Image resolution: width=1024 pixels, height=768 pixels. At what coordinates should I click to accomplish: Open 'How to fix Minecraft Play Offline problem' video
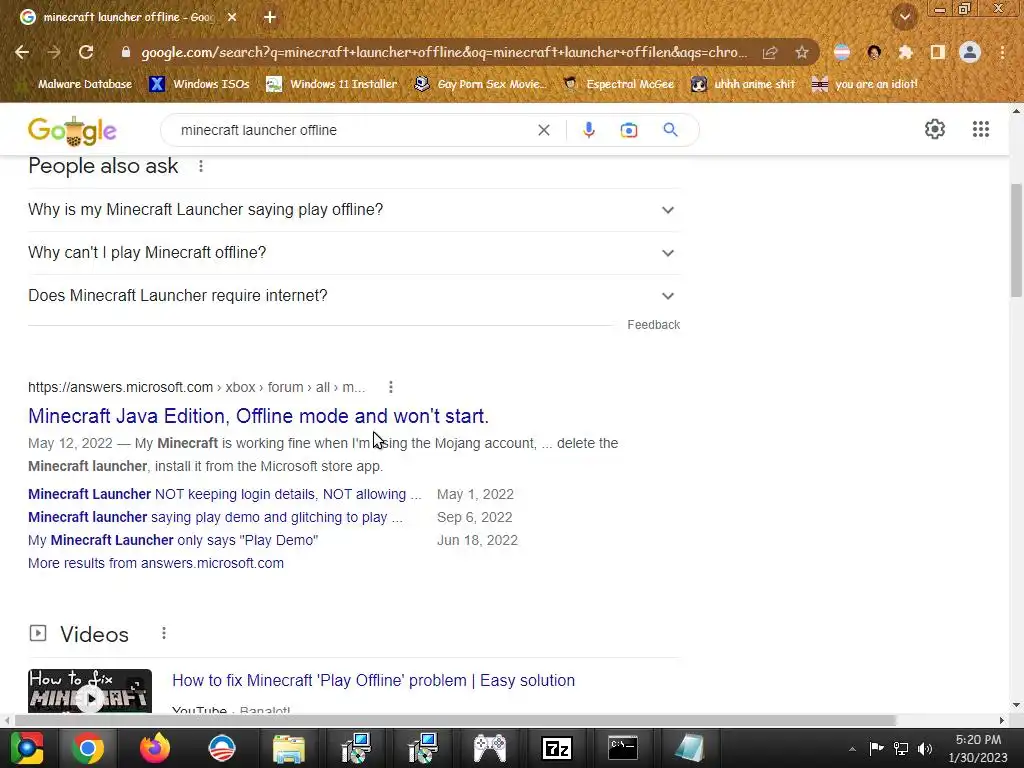[374, 680]
